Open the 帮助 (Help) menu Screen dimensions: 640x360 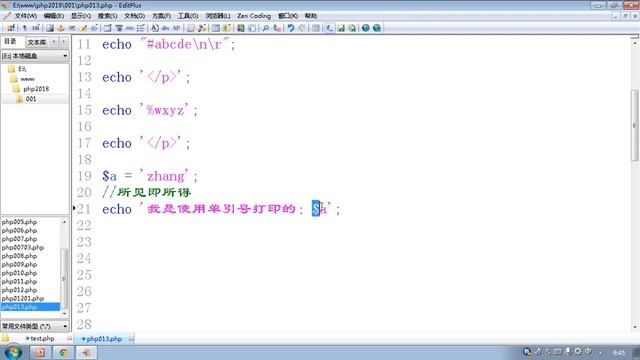[311, 16]
